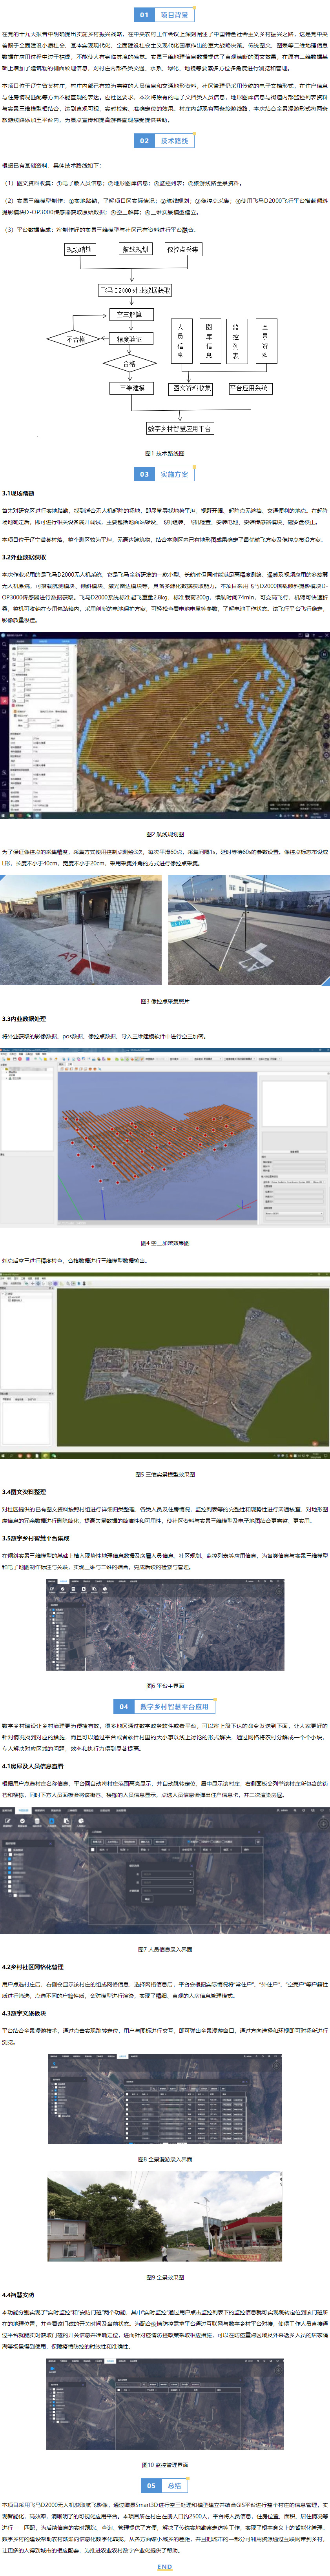Click the 数字乡村智慧平台应用 section heading
This screenshot has height=2576, width=330.
point(165,1707)
